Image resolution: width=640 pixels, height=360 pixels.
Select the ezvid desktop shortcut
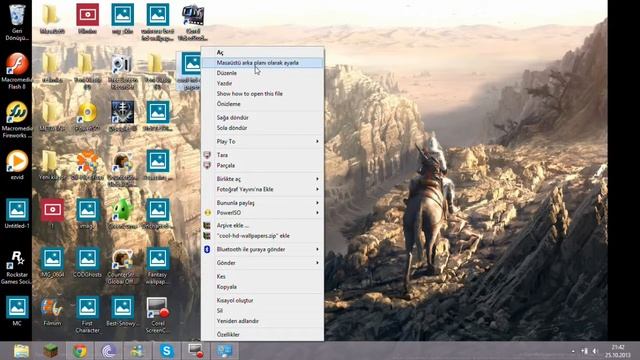[17, 165]
